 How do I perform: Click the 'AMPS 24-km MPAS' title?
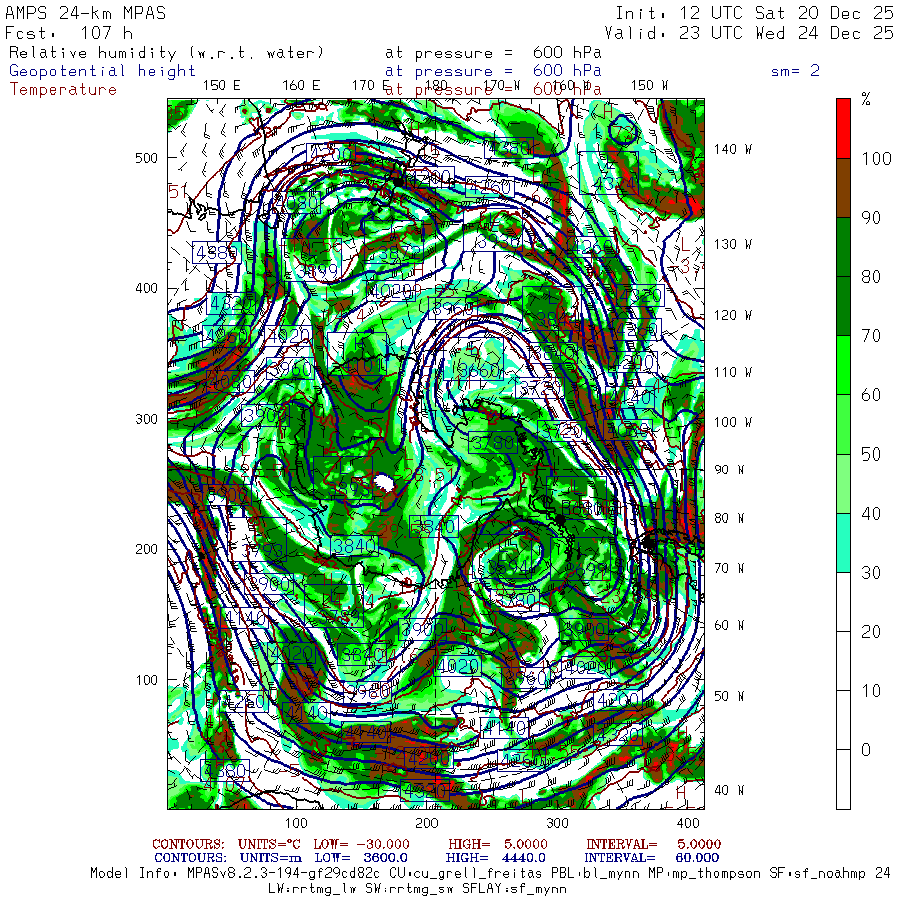(x=86, y=13)
